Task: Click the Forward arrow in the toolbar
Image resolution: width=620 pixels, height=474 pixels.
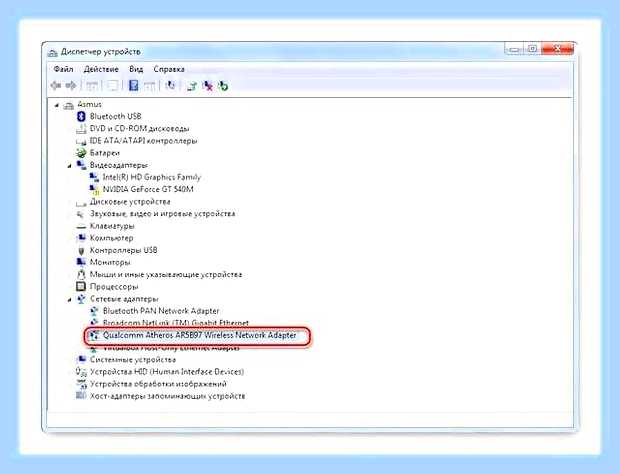Action: pyautogui.click(x=71, y=85)
